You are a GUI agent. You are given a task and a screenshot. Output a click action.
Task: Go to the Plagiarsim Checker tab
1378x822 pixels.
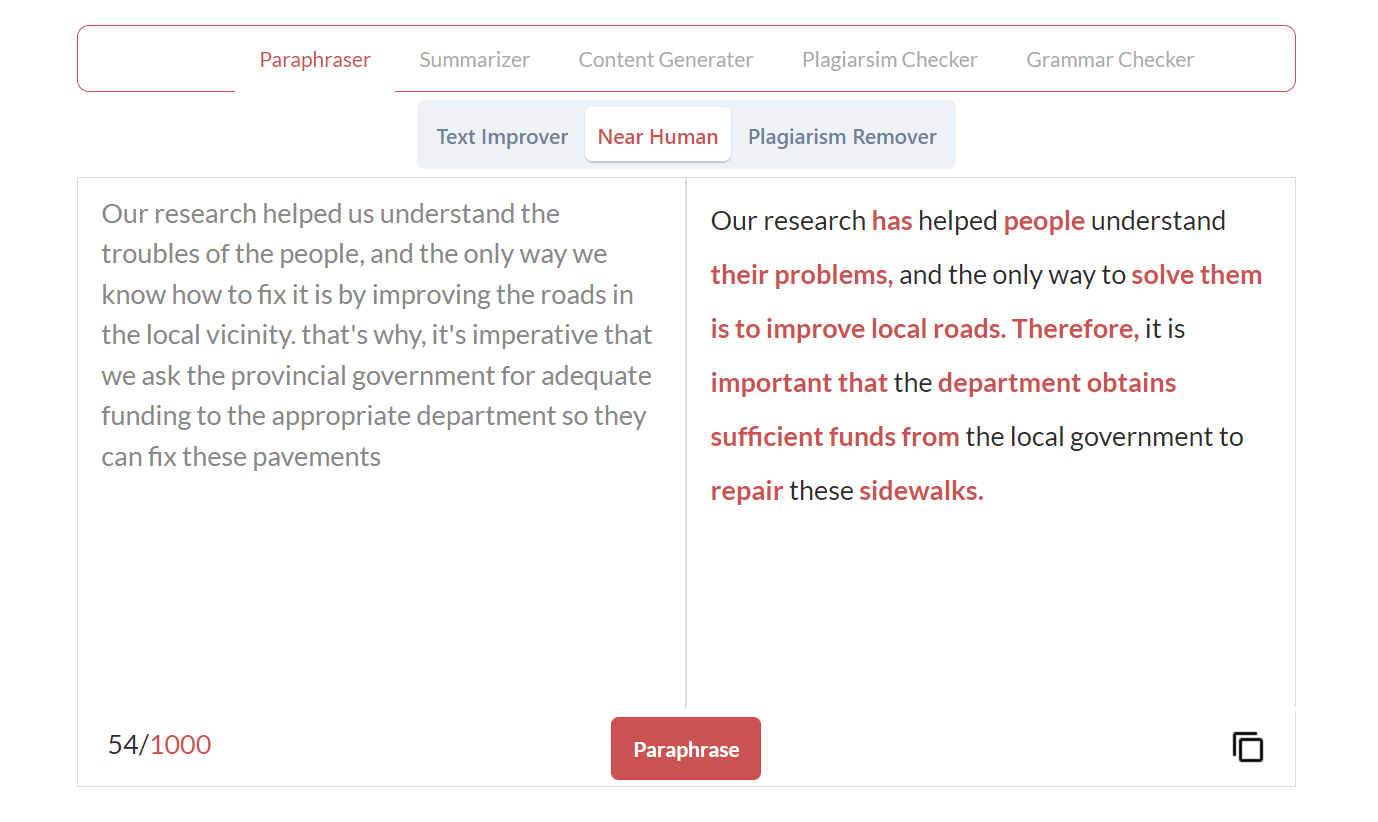[889, 60]
